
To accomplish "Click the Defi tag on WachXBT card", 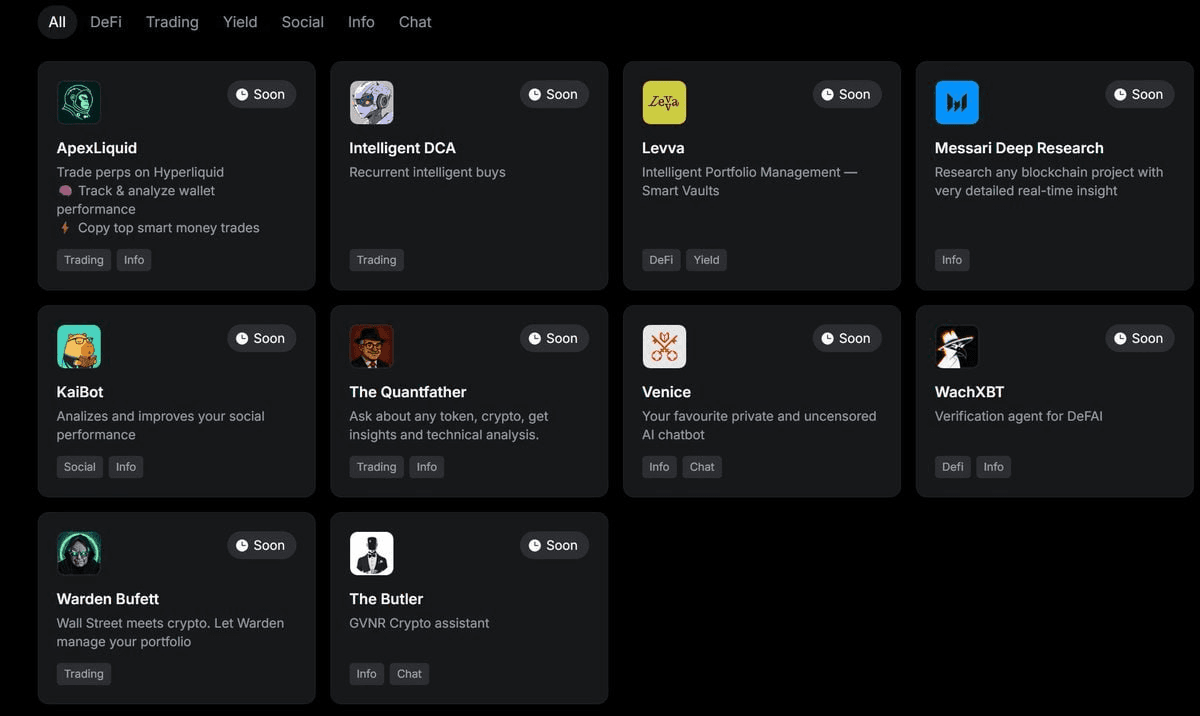I will click(953, 467).
